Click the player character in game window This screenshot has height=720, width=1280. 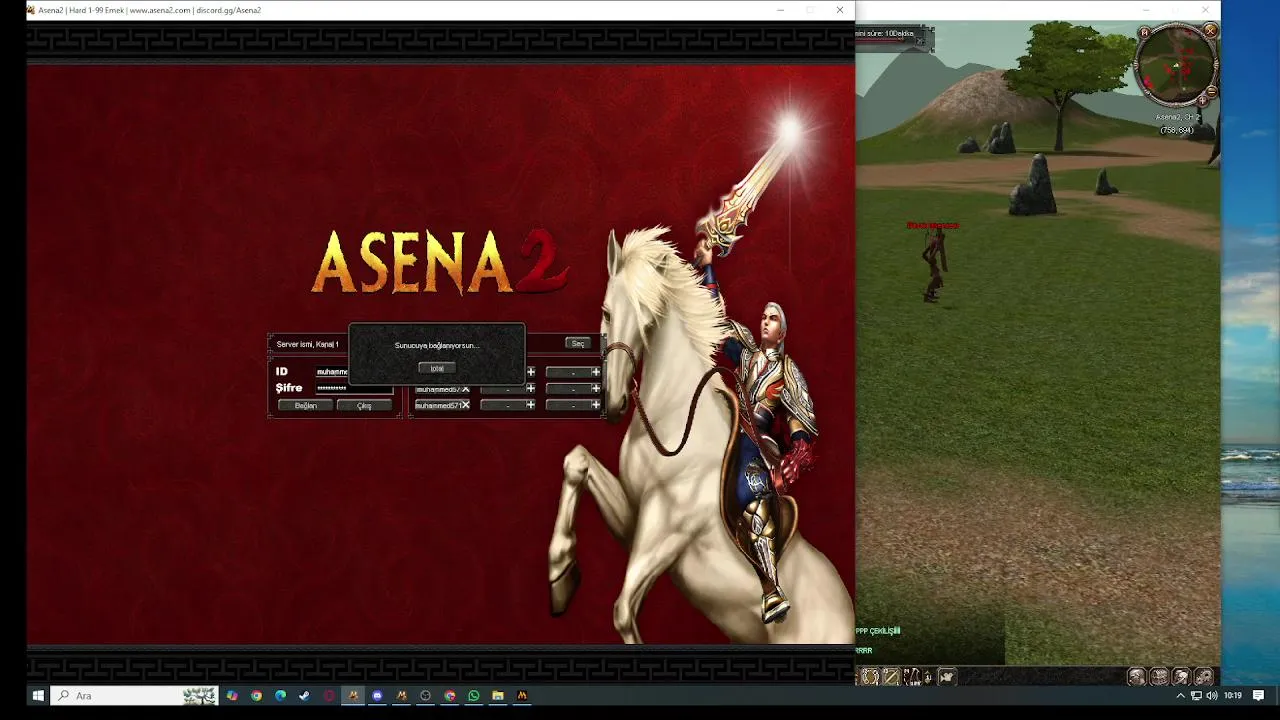[933, 266]
